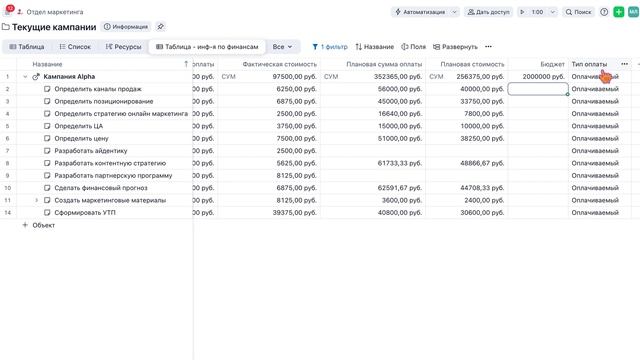Image resolution: width=640 pixels, height=360 pixels.
Task: Switch to the Список view tab
Action: pos(75,47)
